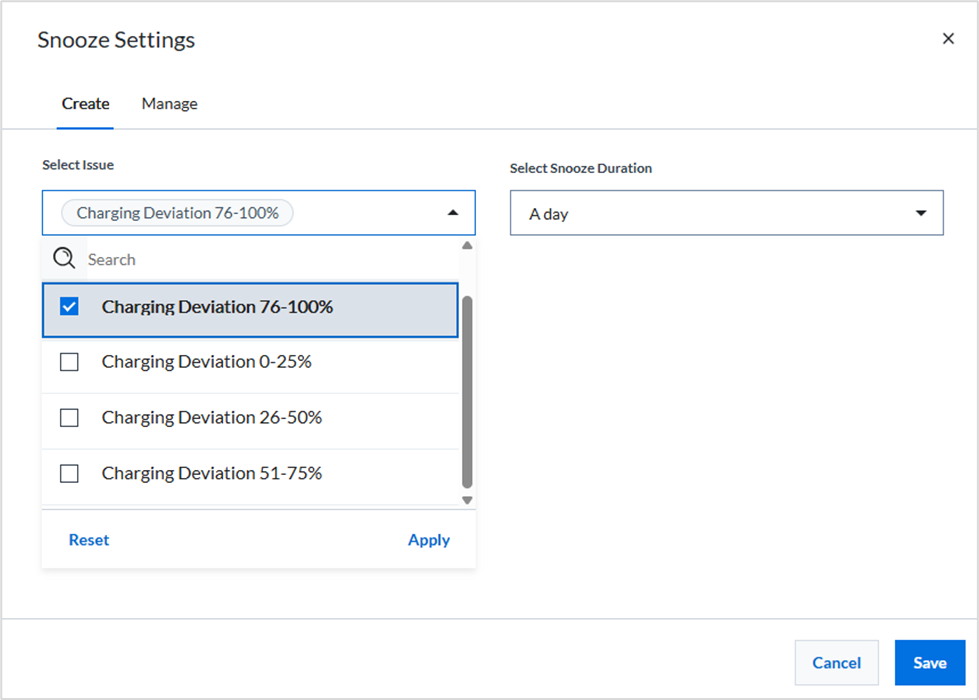Switch to the Manage tab

(169, 104)
